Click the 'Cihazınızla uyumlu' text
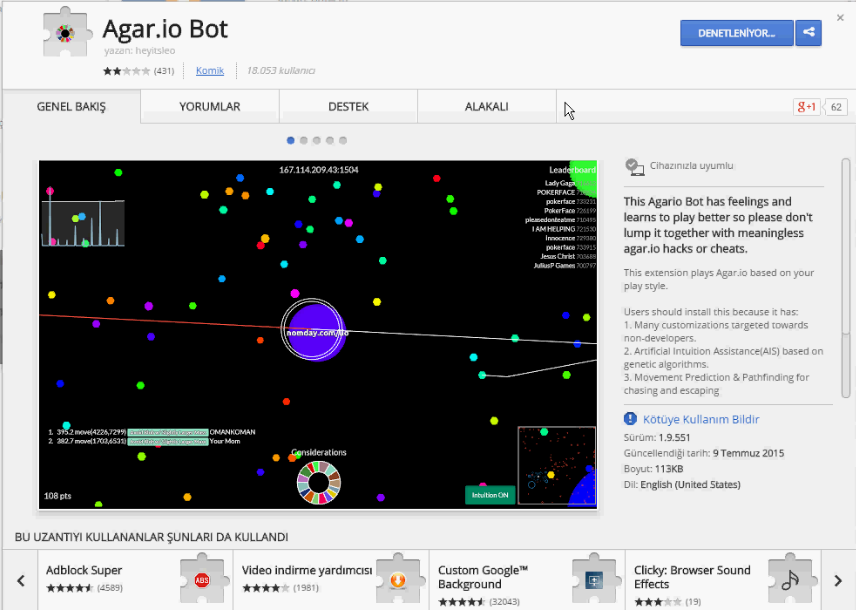Image resolution: width=856 pixels, height=610 pixels. coord(691,165)
